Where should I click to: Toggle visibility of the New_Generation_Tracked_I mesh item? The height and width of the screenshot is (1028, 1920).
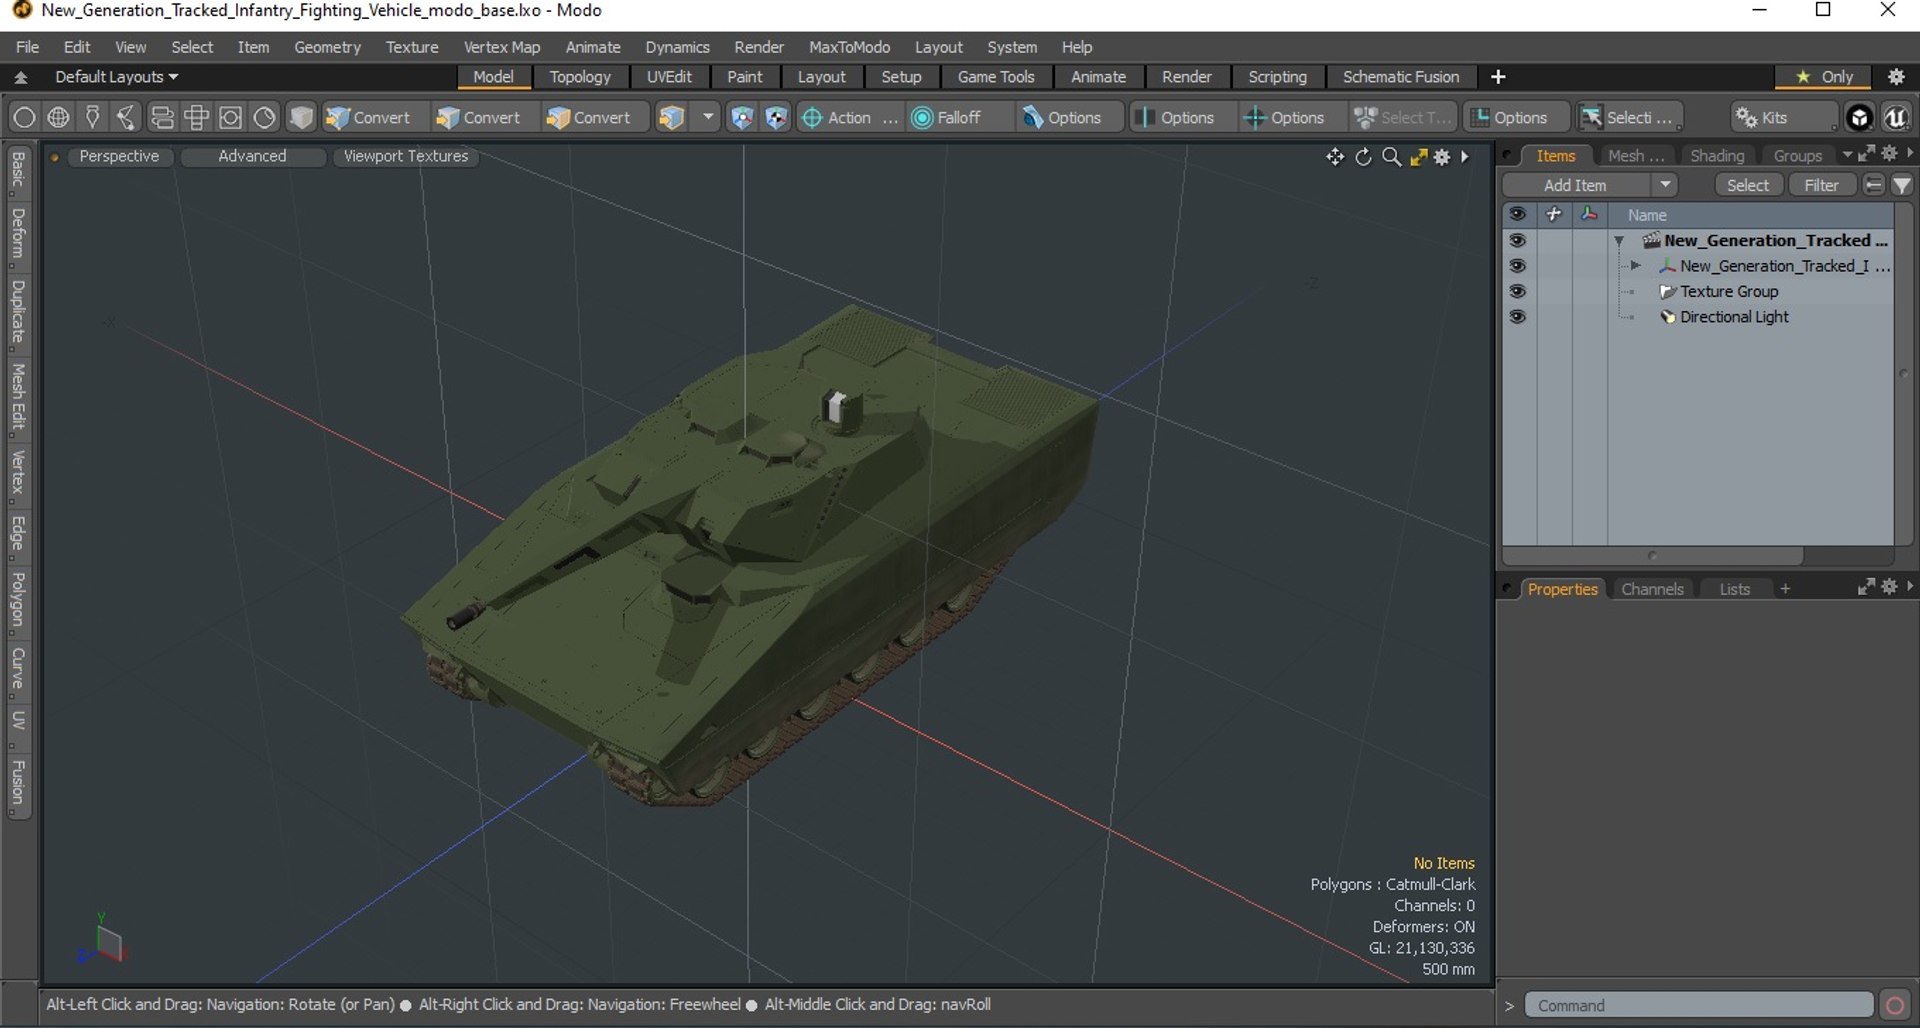1517,266
